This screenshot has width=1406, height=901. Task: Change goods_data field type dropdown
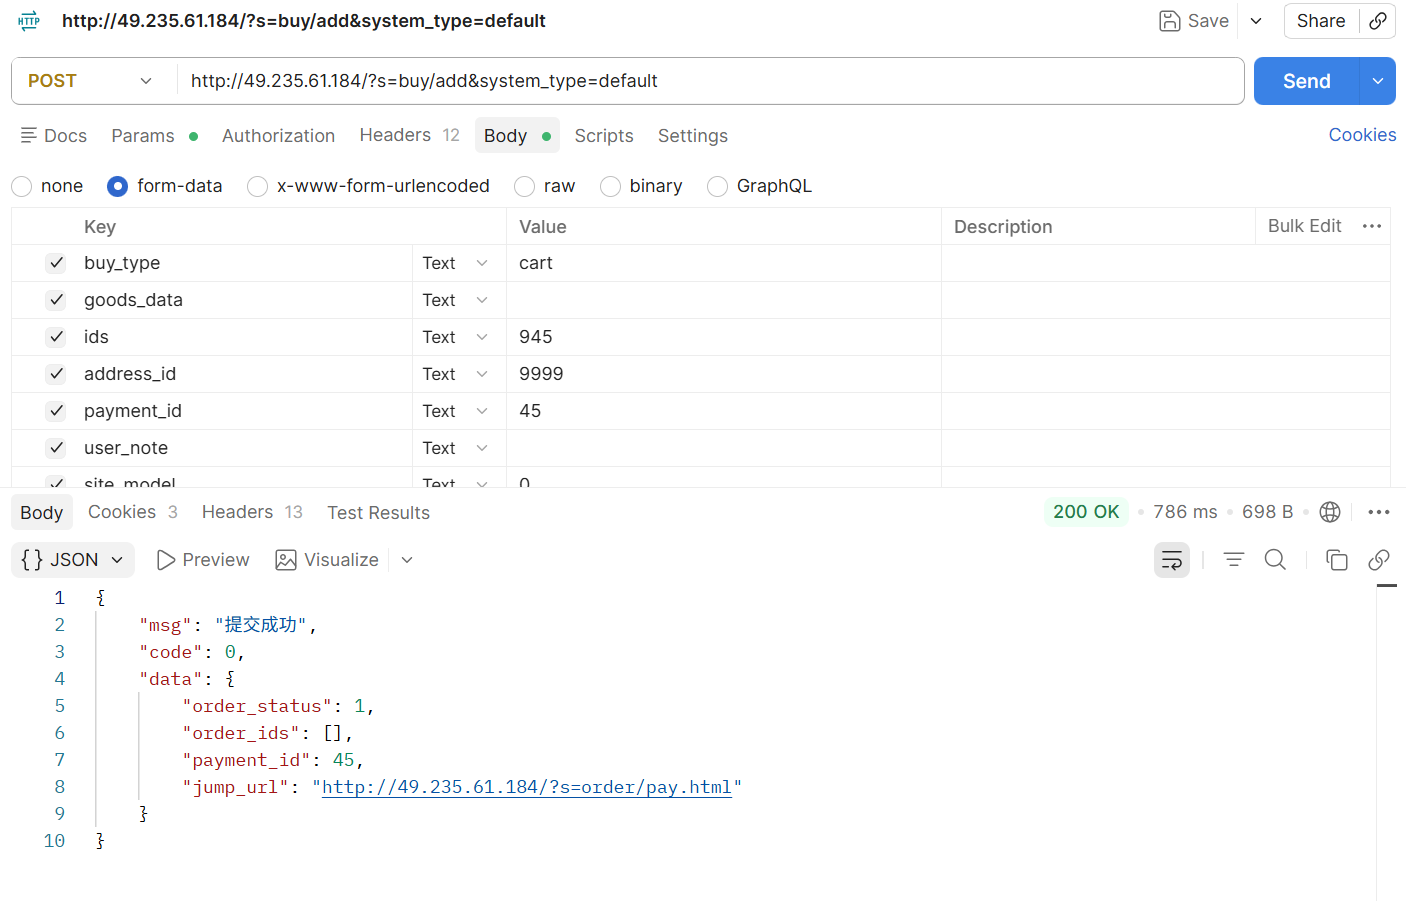455,300
